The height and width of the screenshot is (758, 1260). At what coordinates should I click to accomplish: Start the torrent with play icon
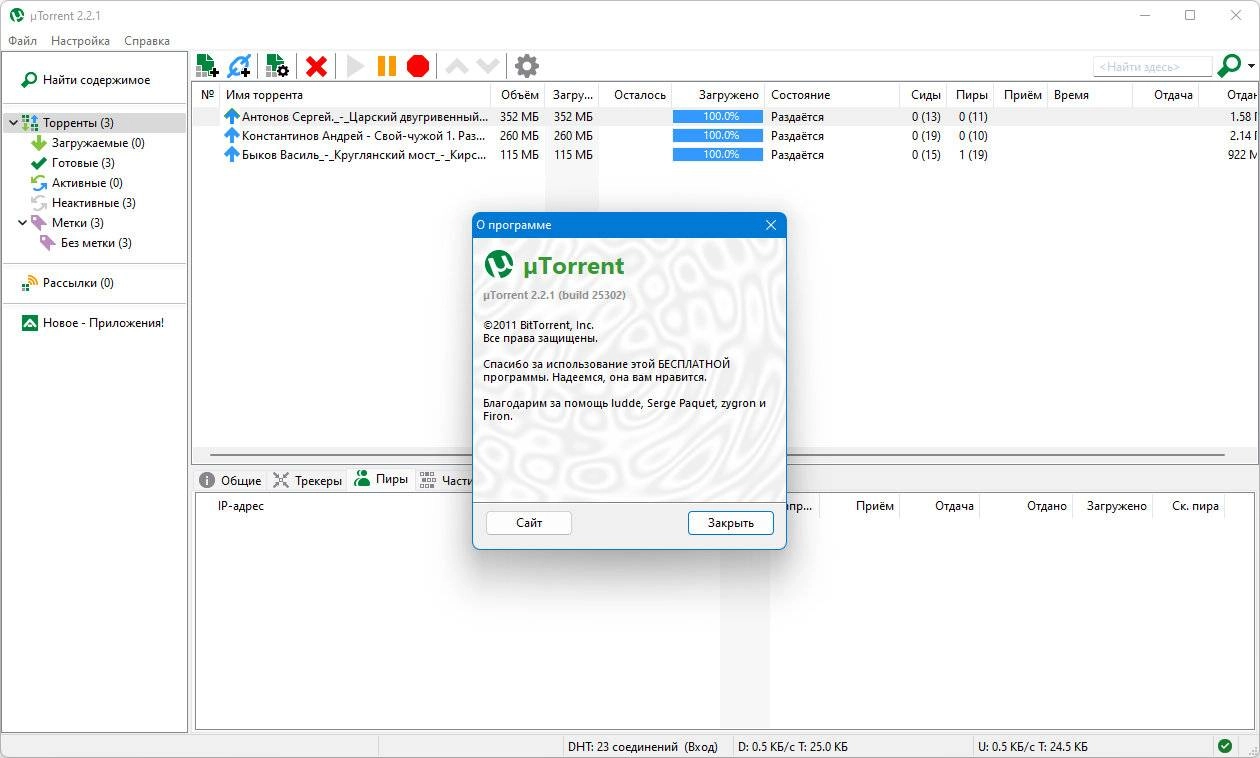coord(355,66)
